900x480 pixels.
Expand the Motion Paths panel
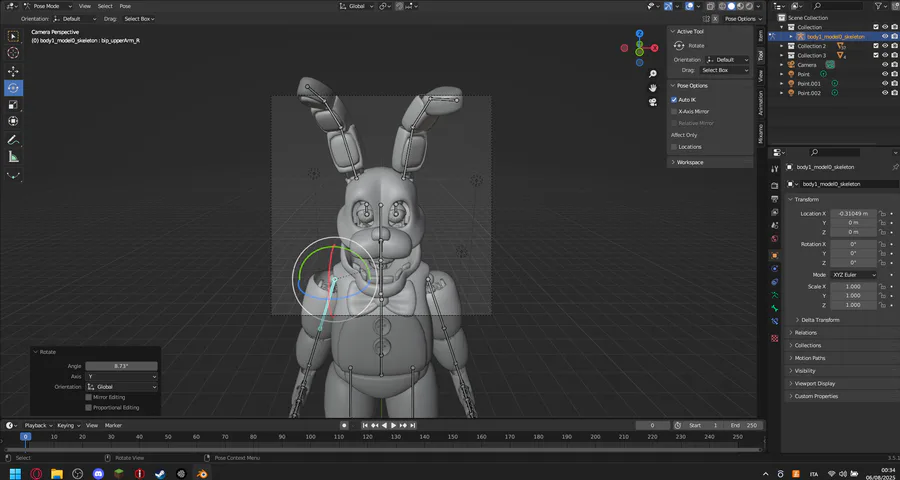[x=809, y=358]
